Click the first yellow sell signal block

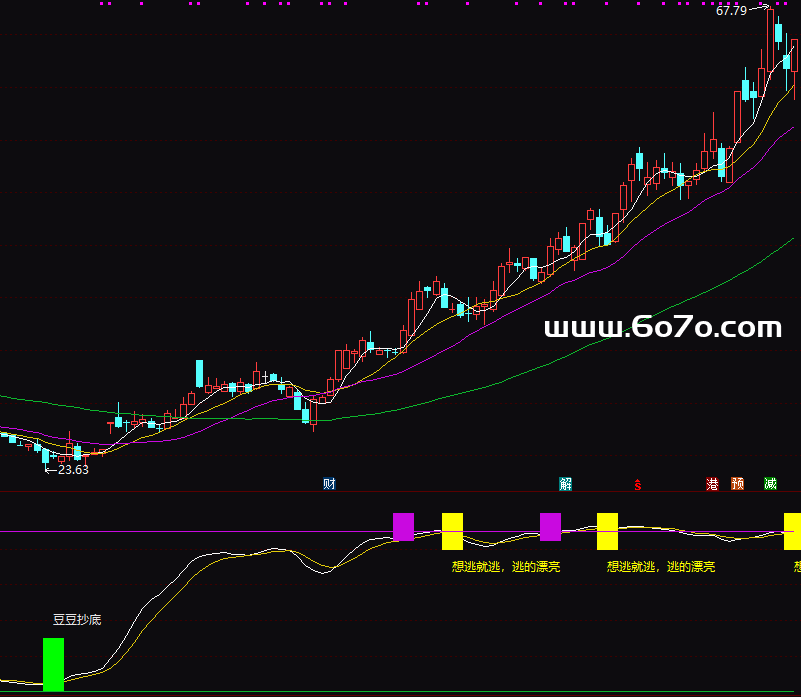[452, 531]
